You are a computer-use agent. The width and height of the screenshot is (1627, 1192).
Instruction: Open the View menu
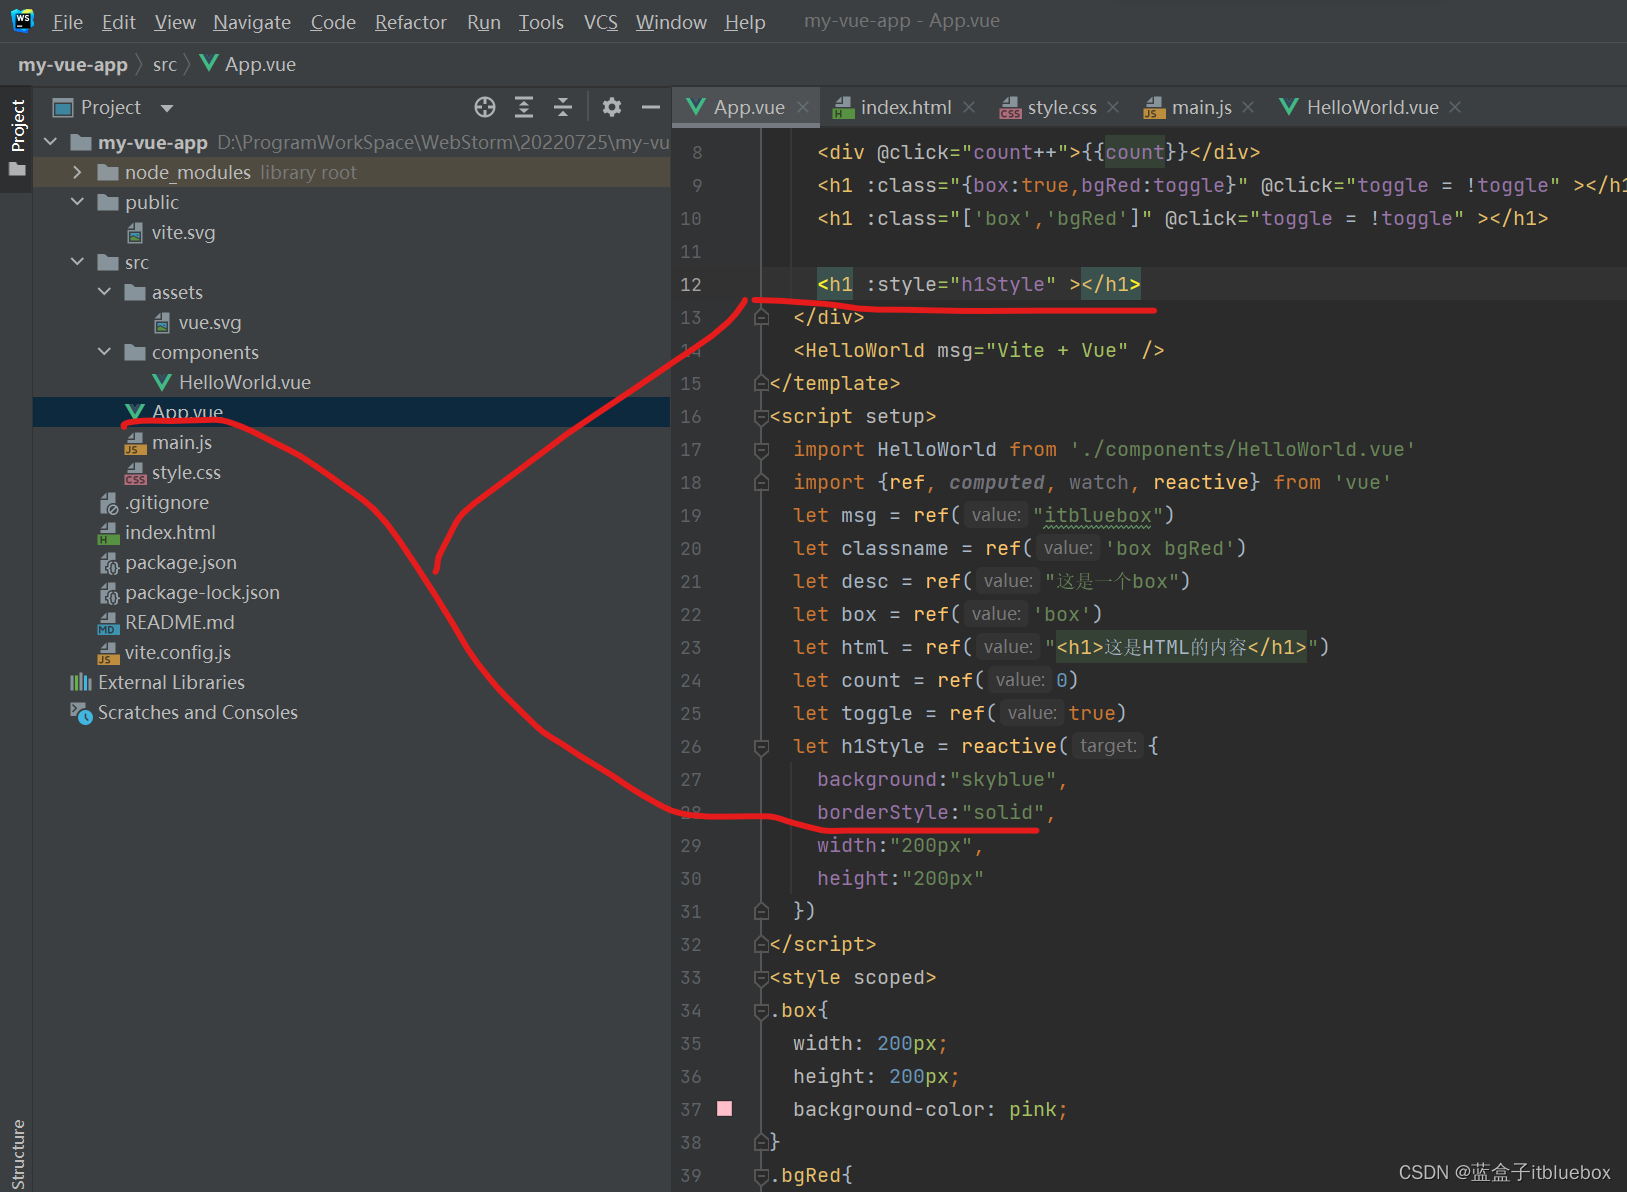tap(175, 22)
